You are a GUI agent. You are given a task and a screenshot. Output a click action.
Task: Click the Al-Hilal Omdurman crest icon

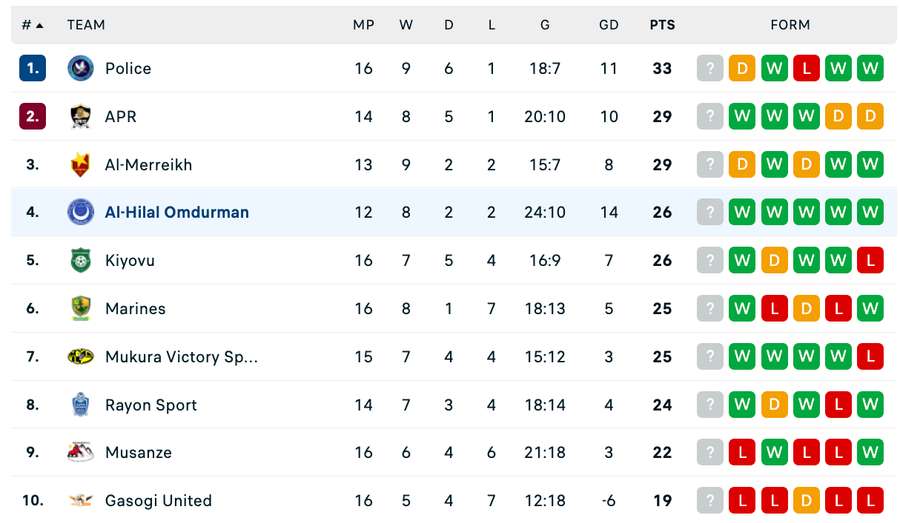pyautogui.click(x=80, y=212)
